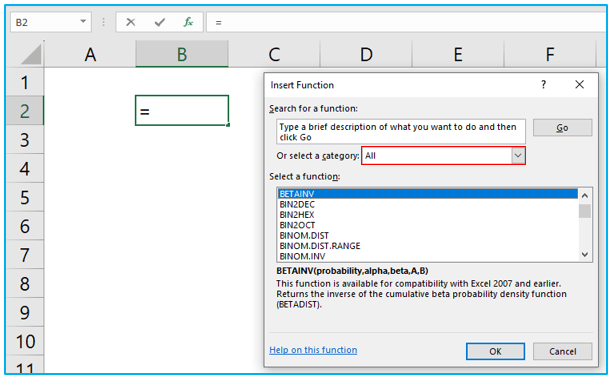Select the row 1 header

[25, 82]
